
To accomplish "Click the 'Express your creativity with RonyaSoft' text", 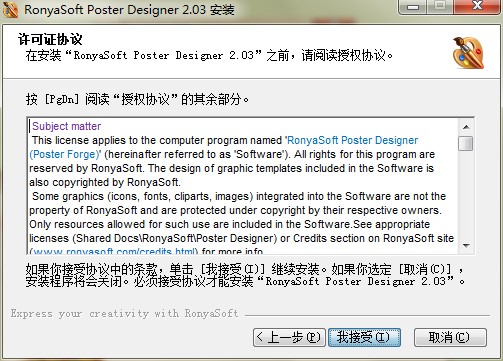I will (x=124, y=314).
